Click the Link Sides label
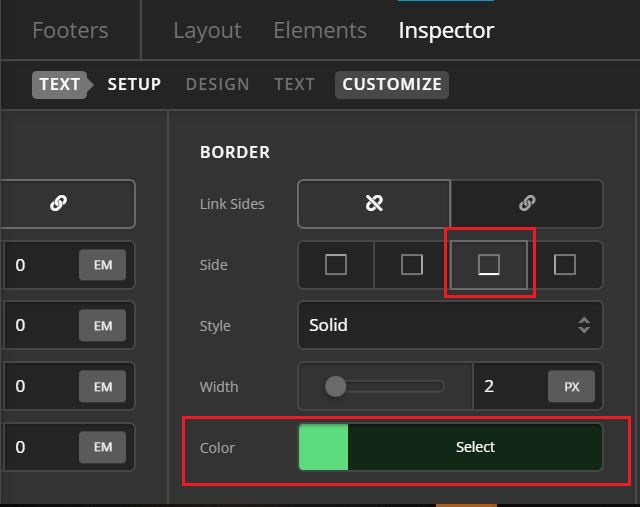The image size is (640, 507). [232, 204]
